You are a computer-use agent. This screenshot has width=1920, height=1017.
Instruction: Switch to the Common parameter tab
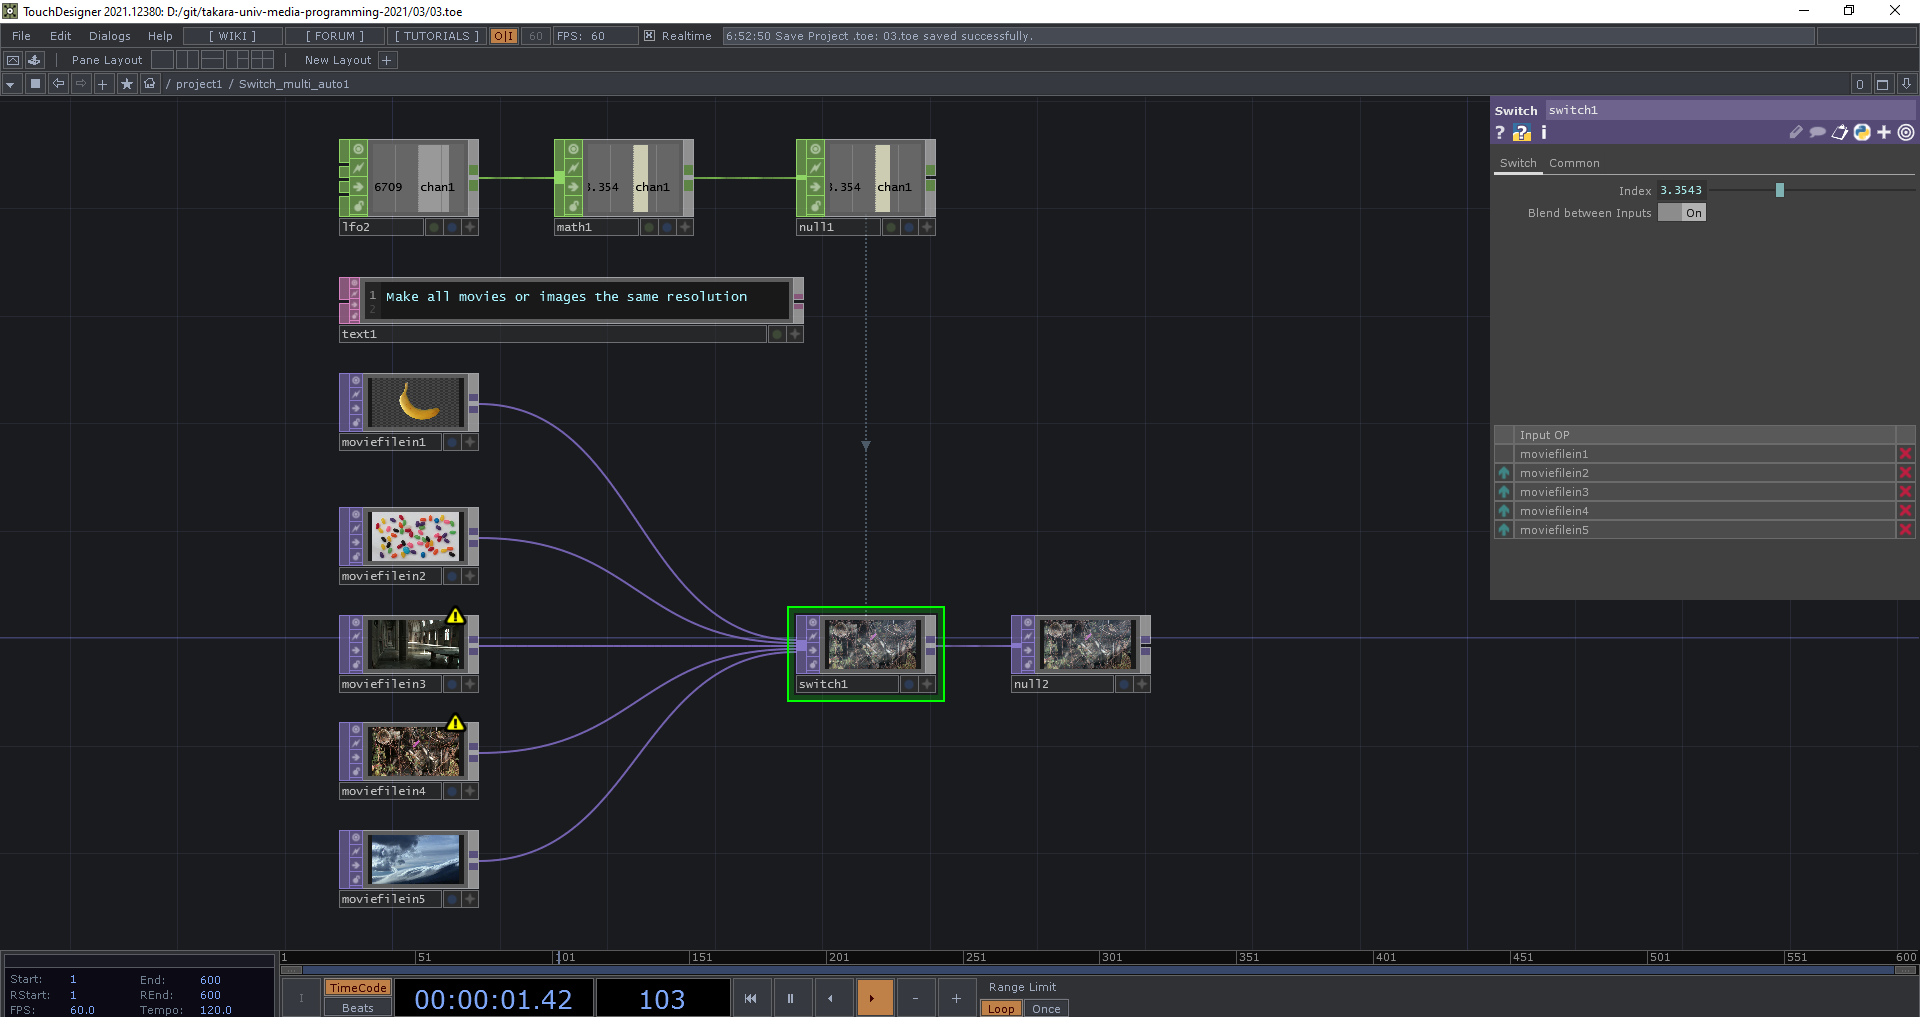[x=1574, y=163]
